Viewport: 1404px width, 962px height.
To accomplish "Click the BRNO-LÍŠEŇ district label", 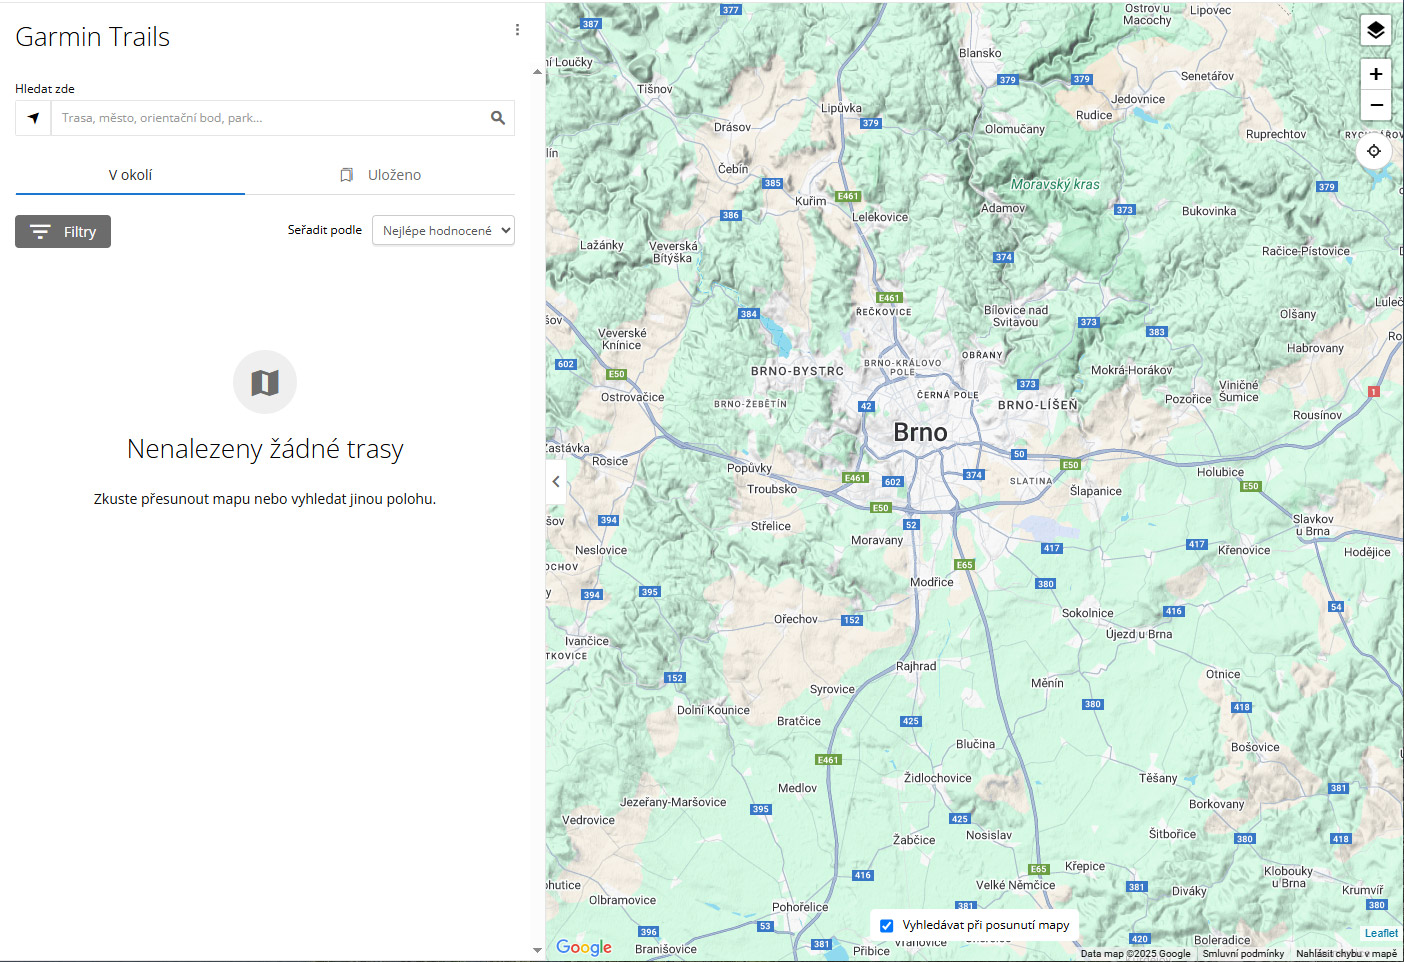I will (x=1038, y=405).
